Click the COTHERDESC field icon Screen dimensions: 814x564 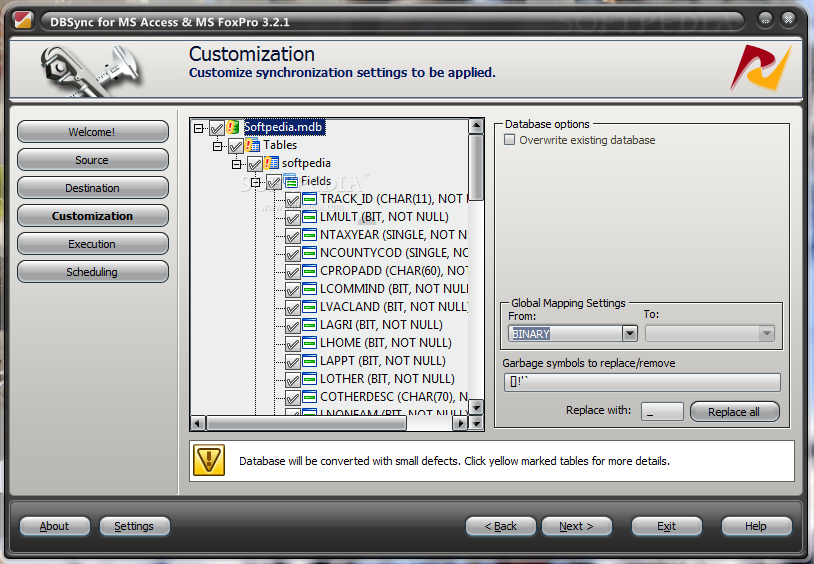tap(309, 397)
